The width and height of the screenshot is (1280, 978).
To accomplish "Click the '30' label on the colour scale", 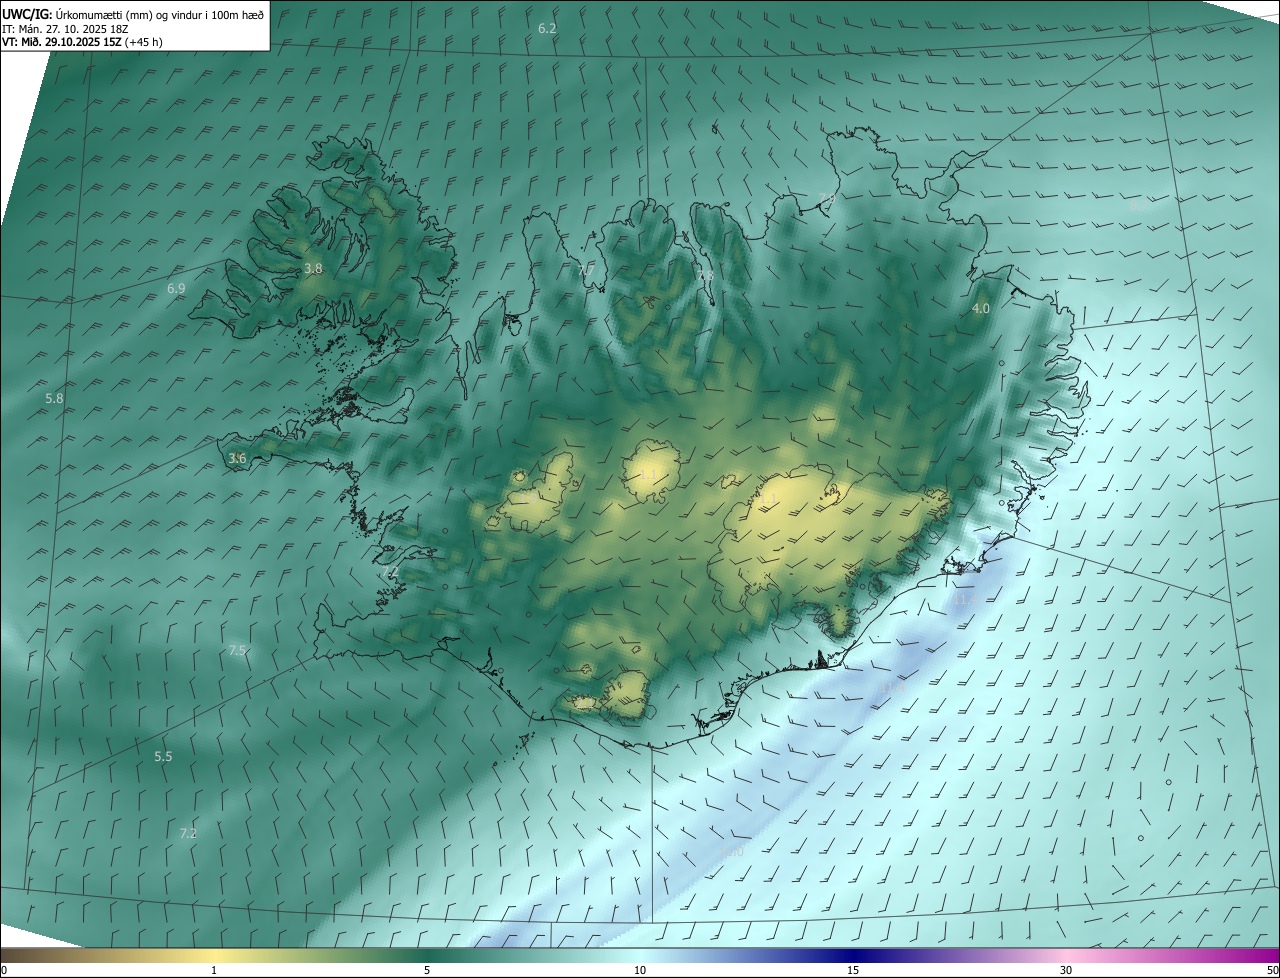I will click(1066, 970).
